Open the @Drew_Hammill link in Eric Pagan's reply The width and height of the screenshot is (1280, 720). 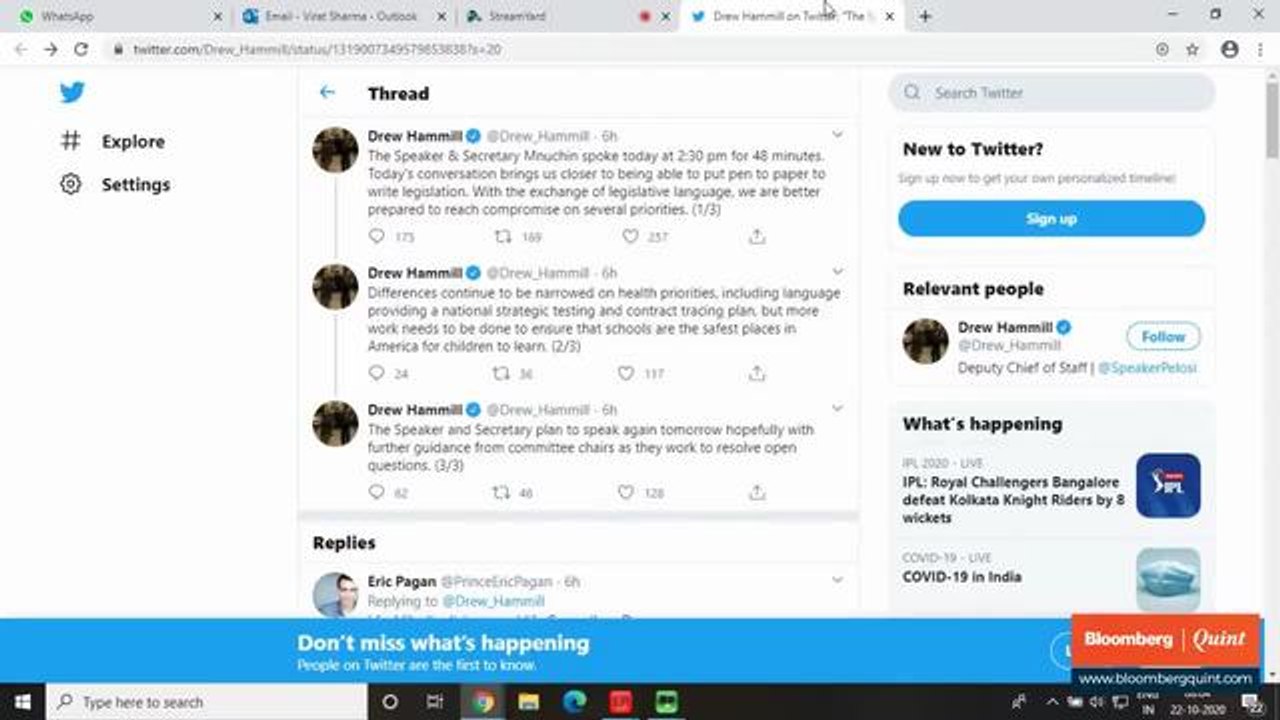click(x=492, y=601)
